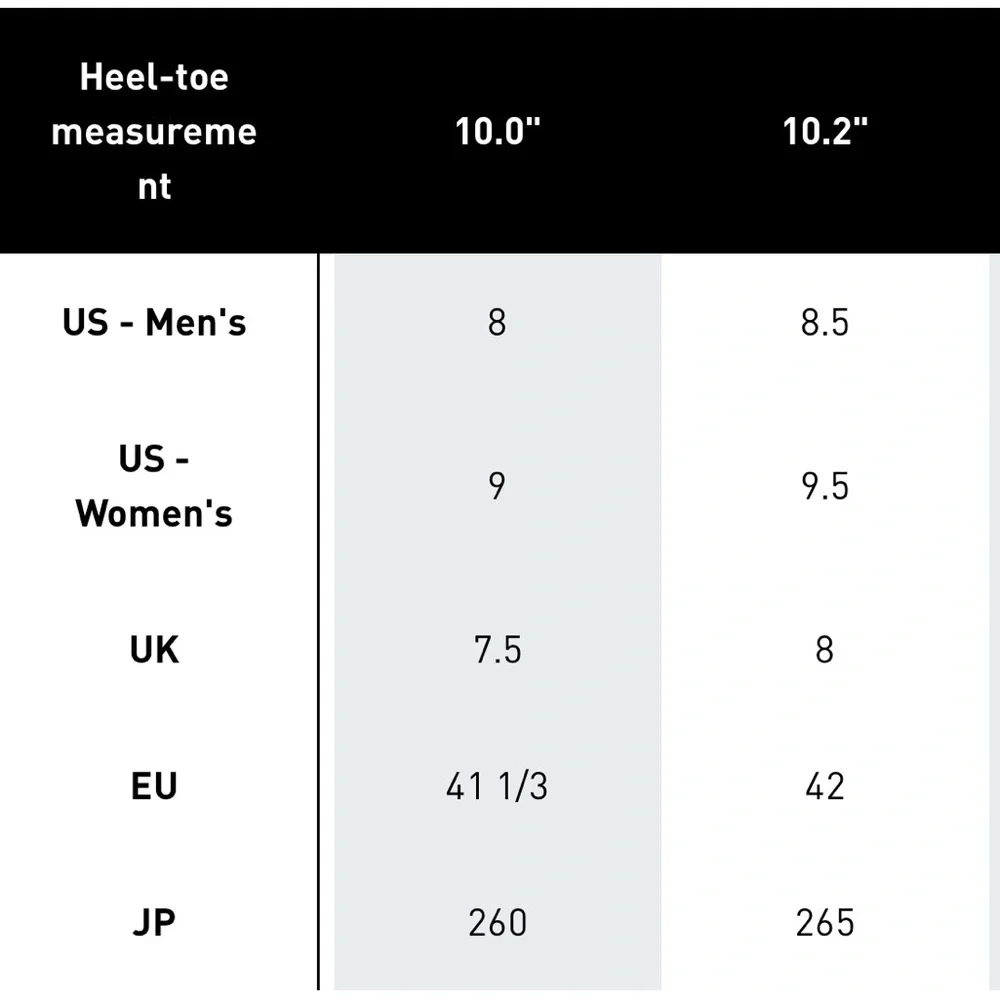Click the vertical divider beside row labels

coord(318,620)
